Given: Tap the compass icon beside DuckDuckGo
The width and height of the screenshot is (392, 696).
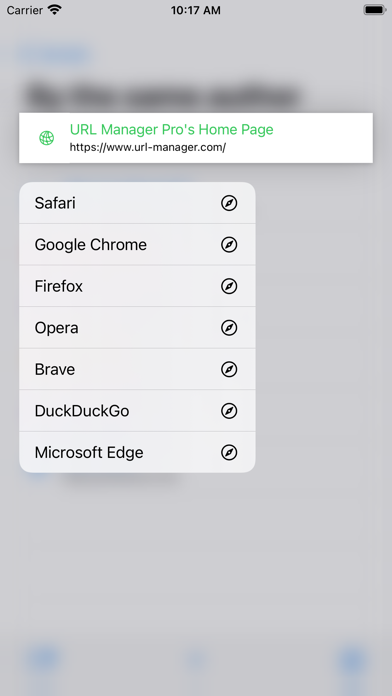Looking at the screenshot, I should pos(229,411).
